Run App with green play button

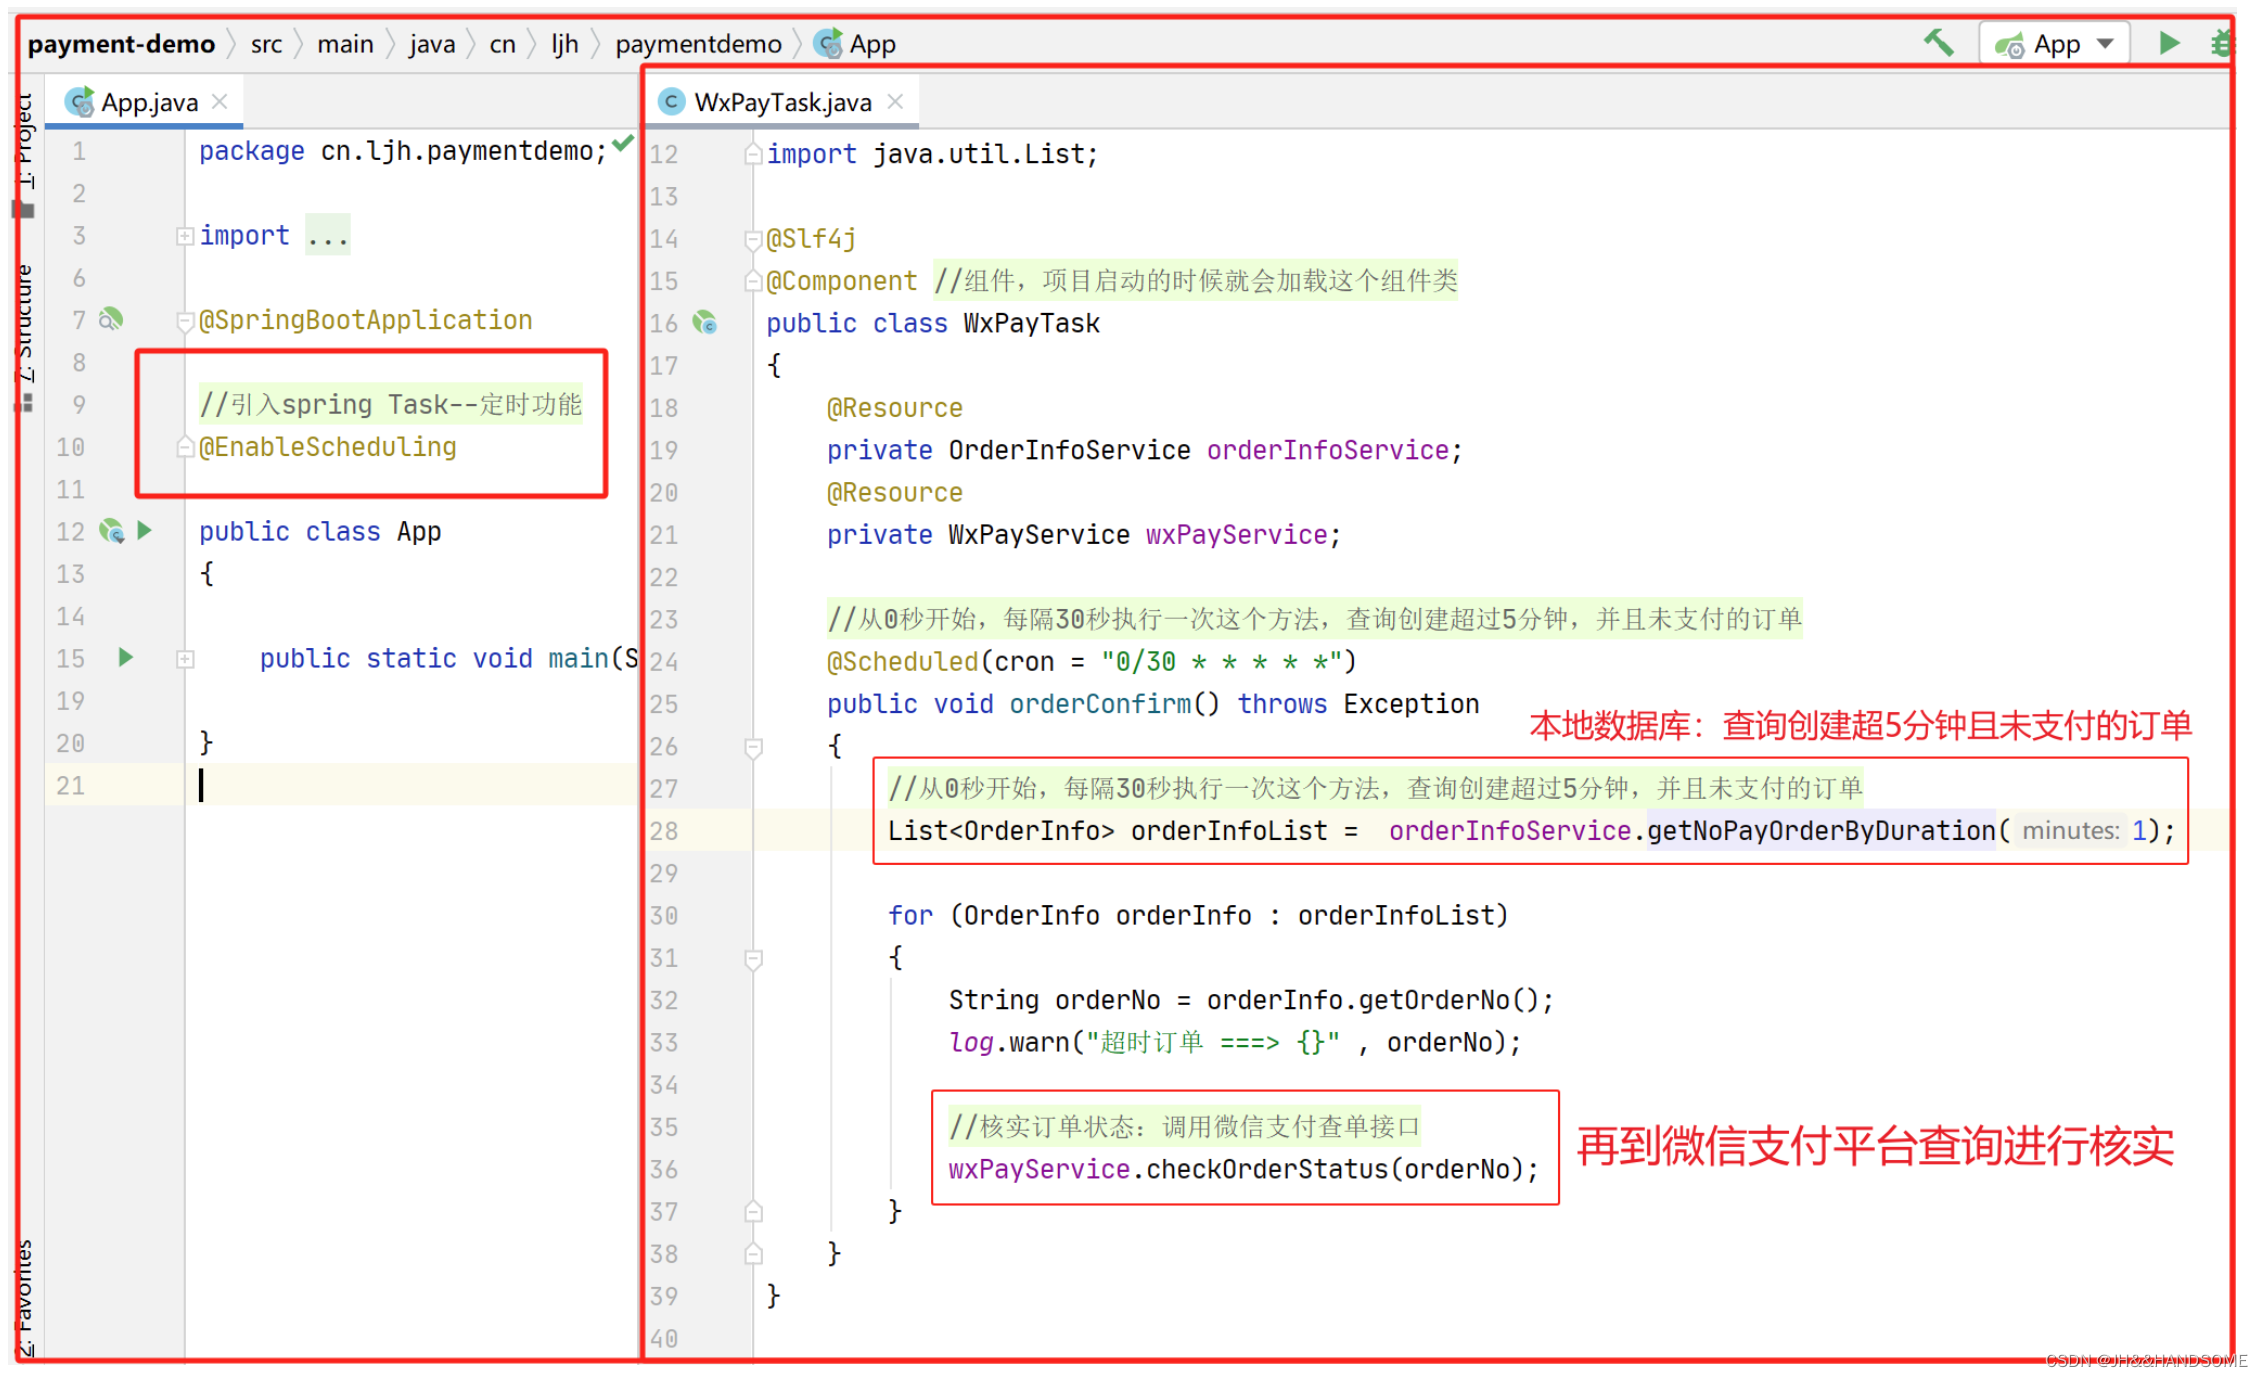coord(2168,43)
